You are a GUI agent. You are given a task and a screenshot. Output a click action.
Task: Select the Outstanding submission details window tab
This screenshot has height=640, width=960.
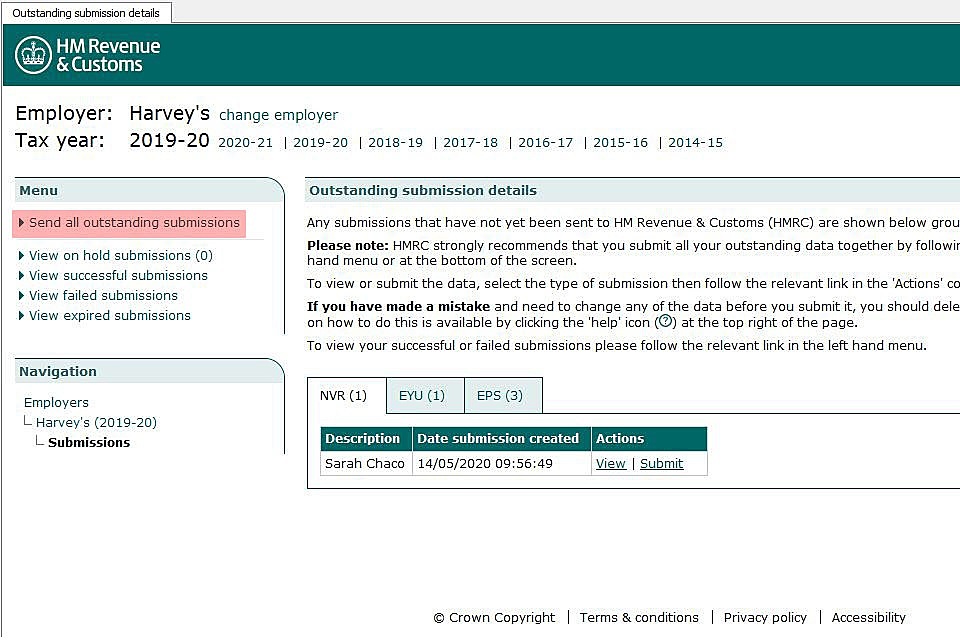click(x=86, y=12)
